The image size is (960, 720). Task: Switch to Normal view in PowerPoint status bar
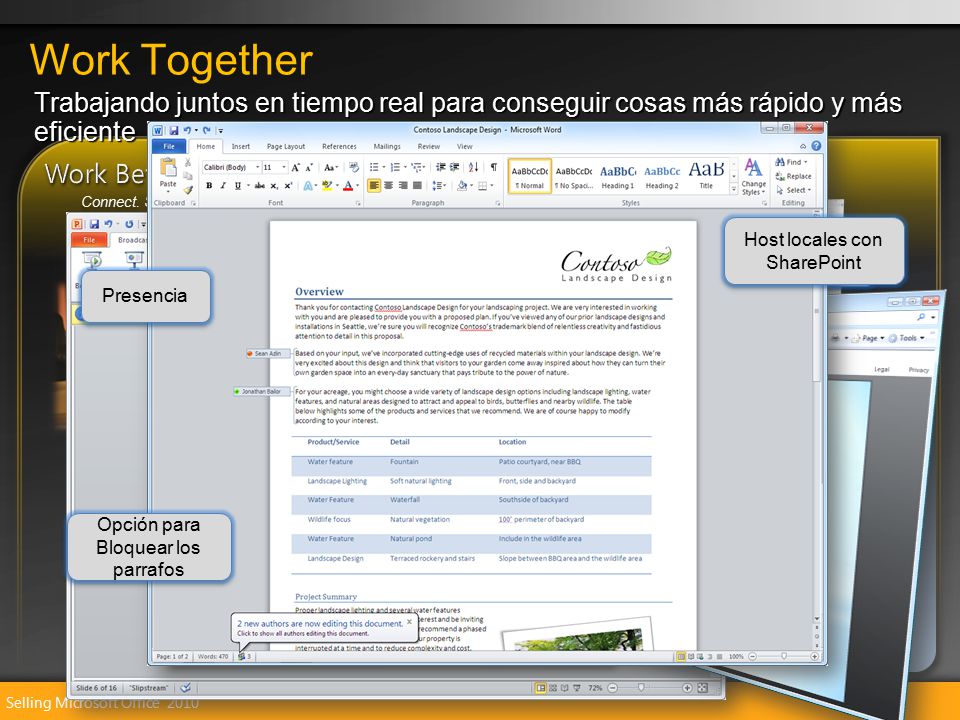[541, 688]
